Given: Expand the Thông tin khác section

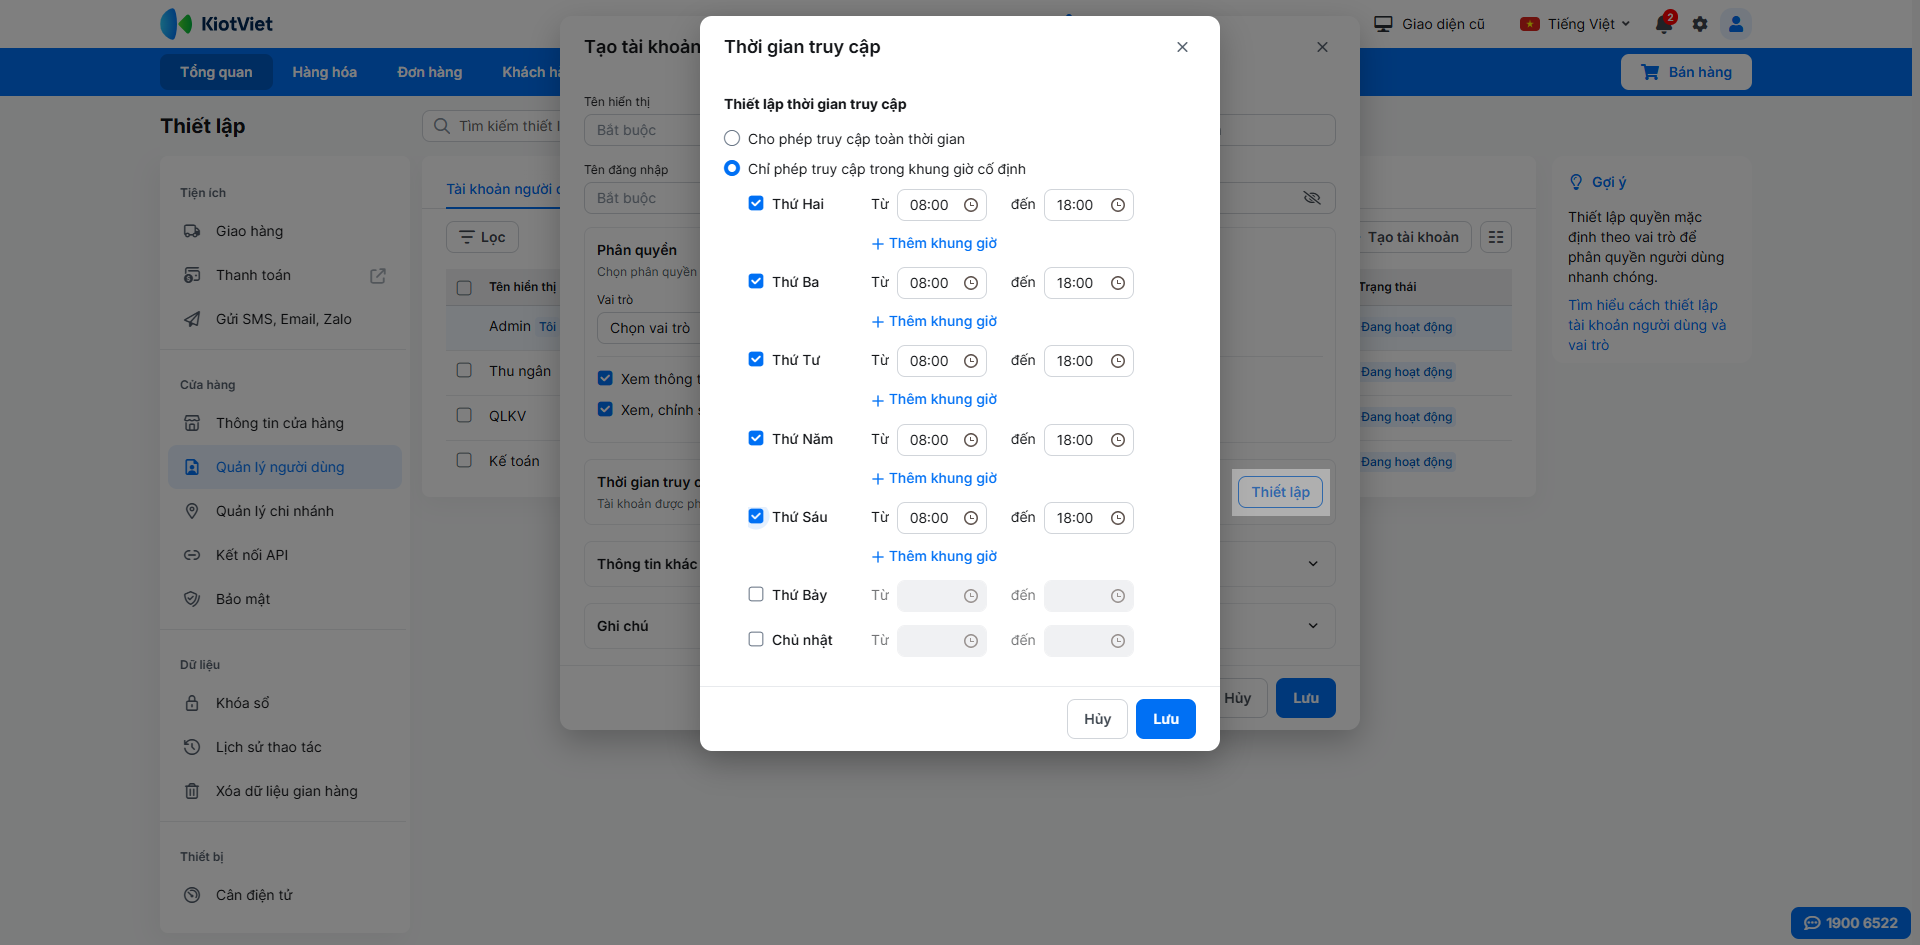Looking at the screenshot, I should [1313, 564].
